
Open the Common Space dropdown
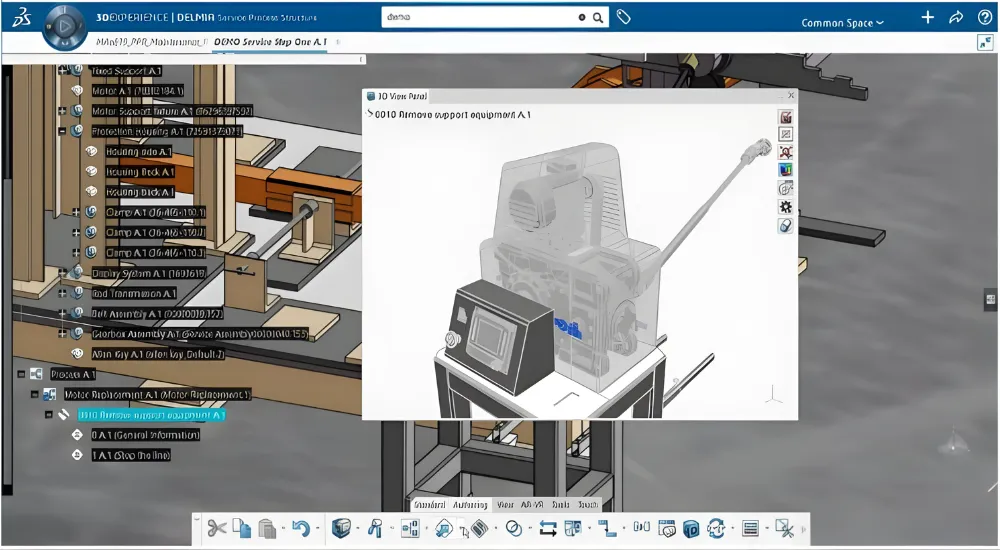[x=842, y=23]
